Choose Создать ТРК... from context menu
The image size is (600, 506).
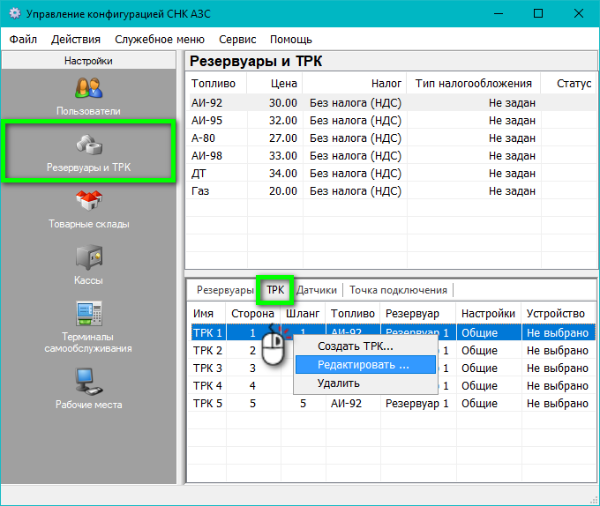point(355,346)
